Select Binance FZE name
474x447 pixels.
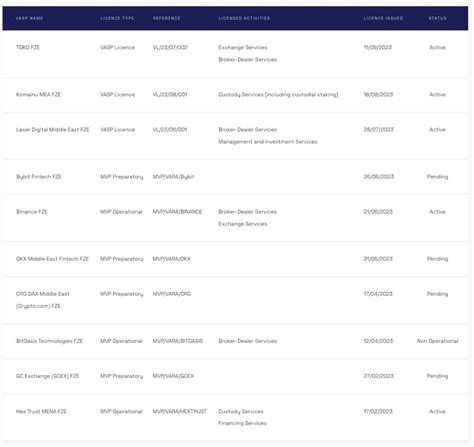(32, 212)
